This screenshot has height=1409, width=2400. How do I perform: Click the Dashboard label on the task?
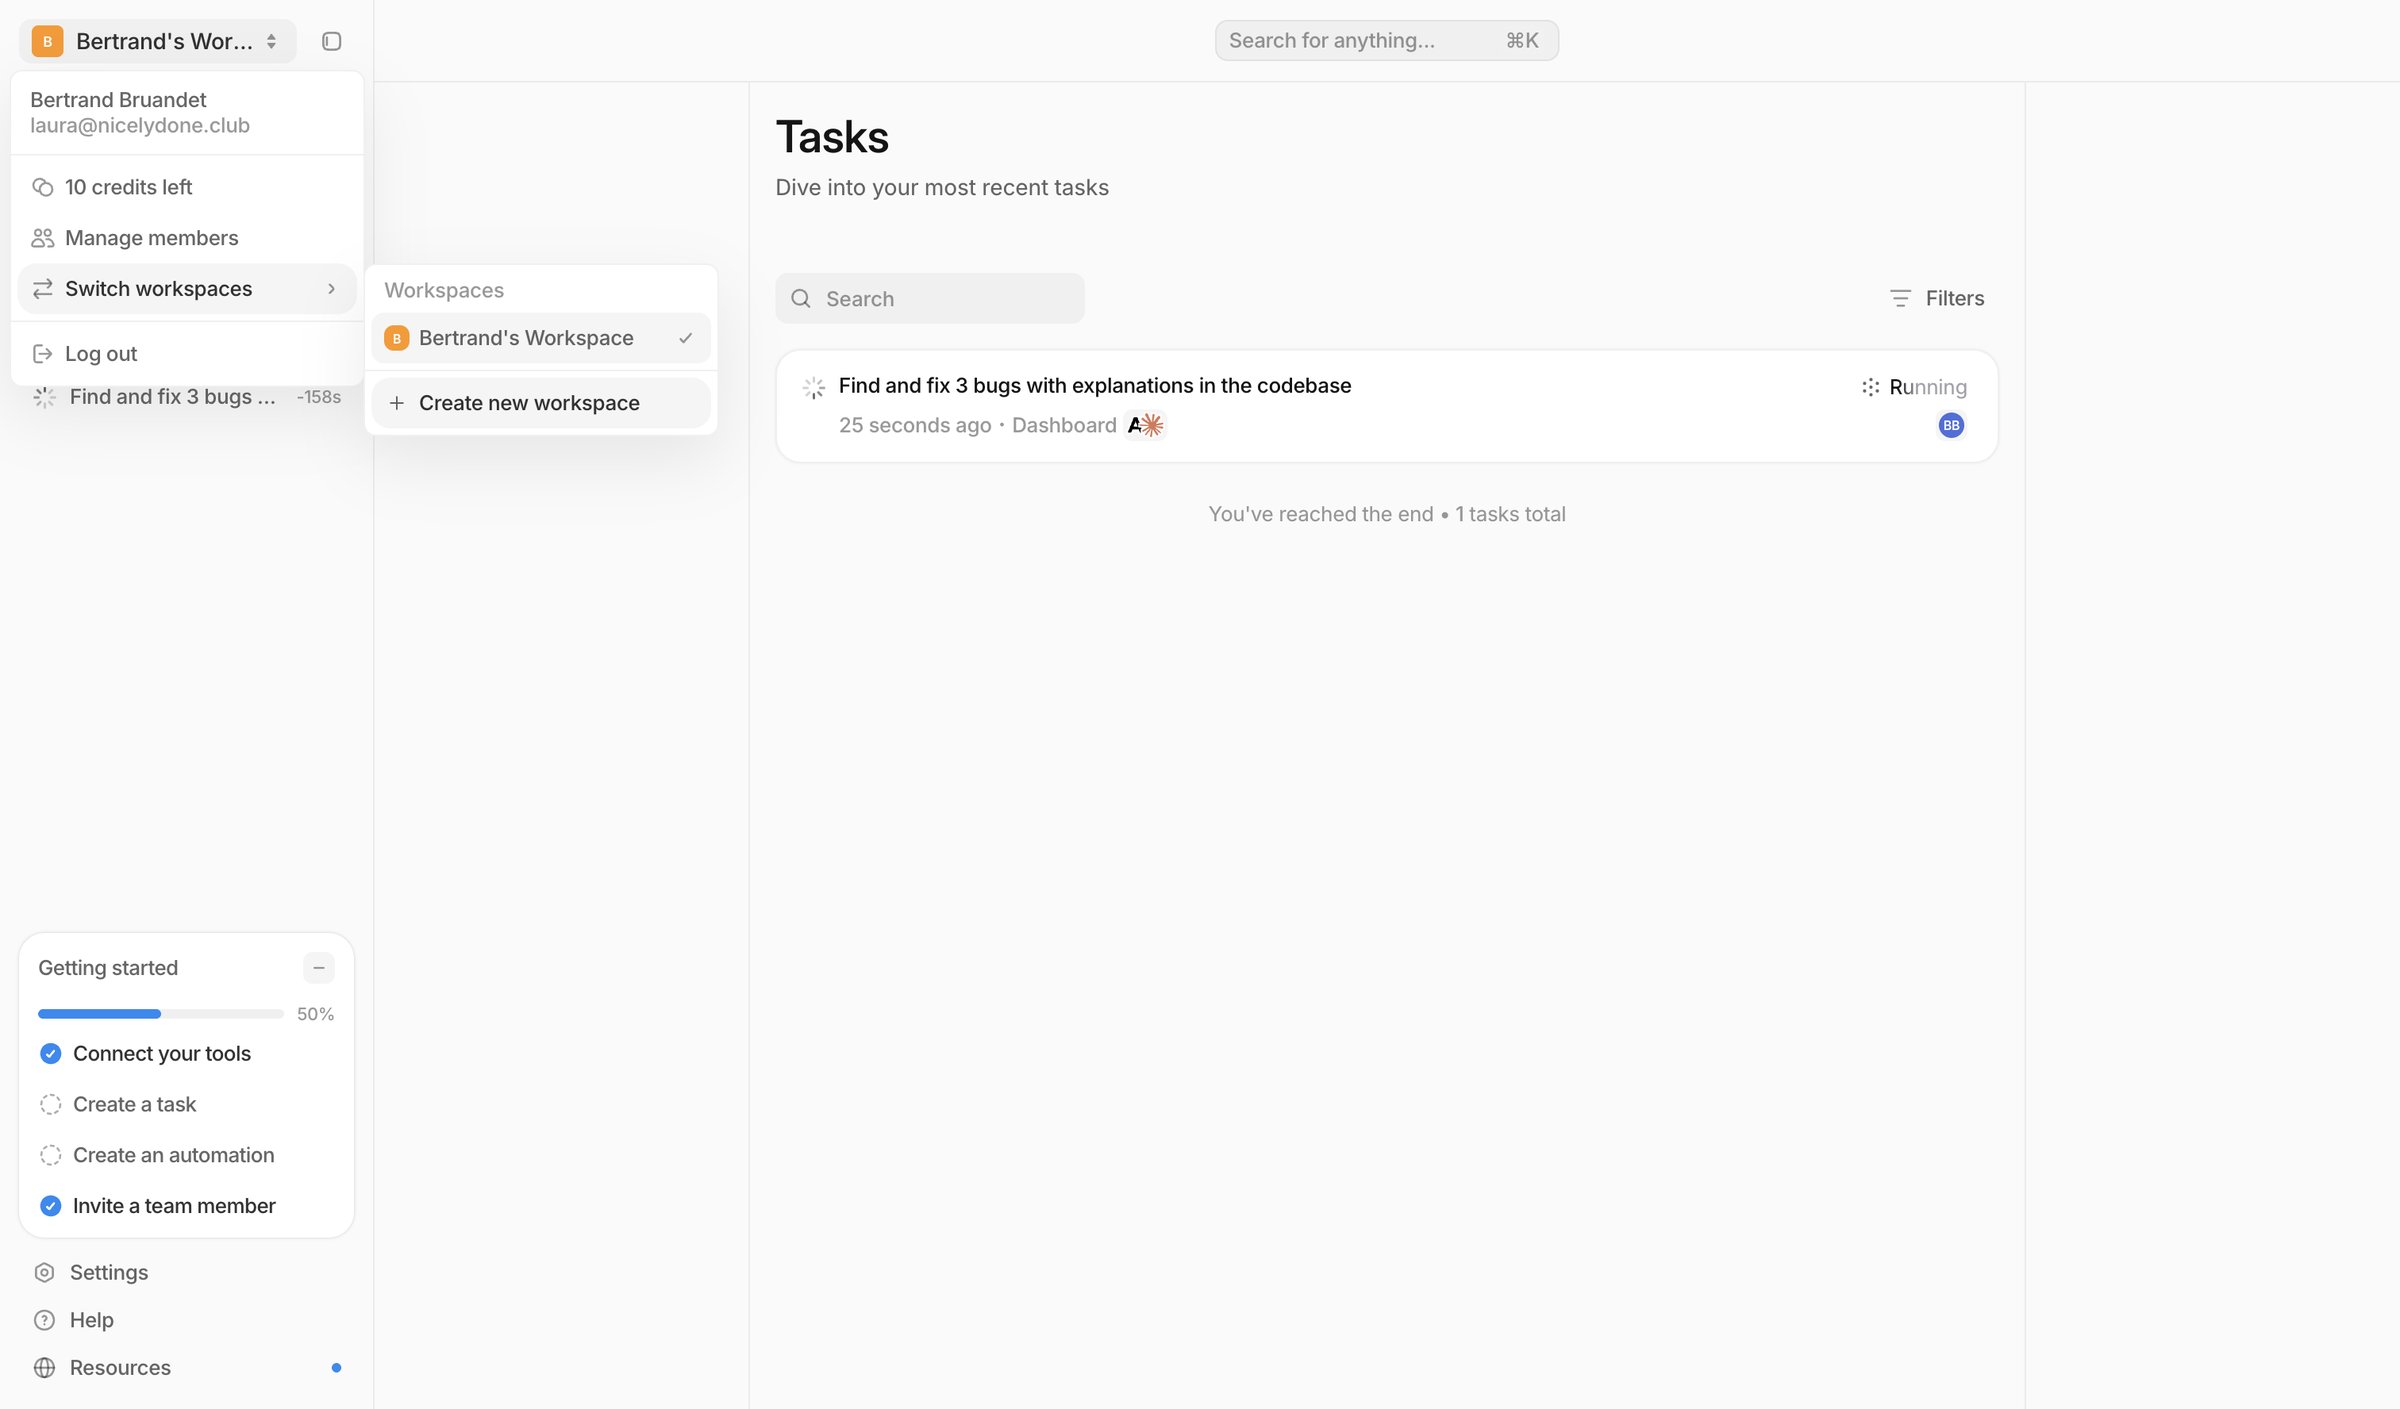pyautogui.click(x=1064, y=425)
